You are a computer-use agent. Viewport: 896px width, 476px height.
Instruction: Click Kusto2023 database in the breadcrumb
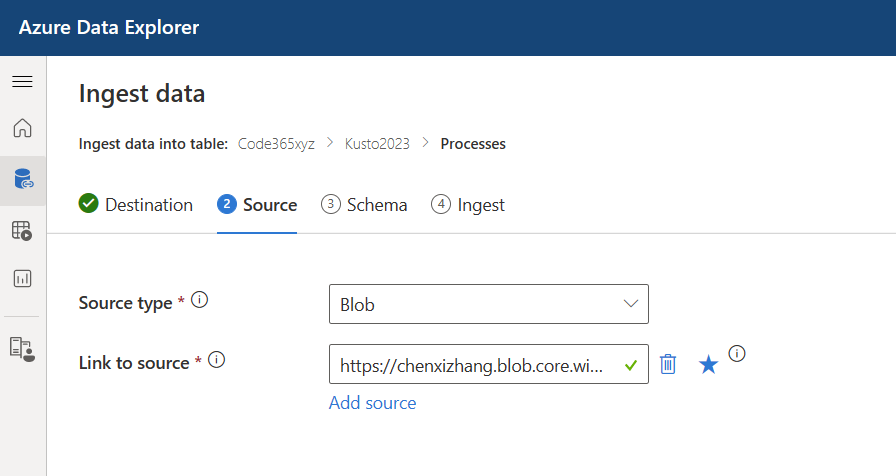coord(377,143)
